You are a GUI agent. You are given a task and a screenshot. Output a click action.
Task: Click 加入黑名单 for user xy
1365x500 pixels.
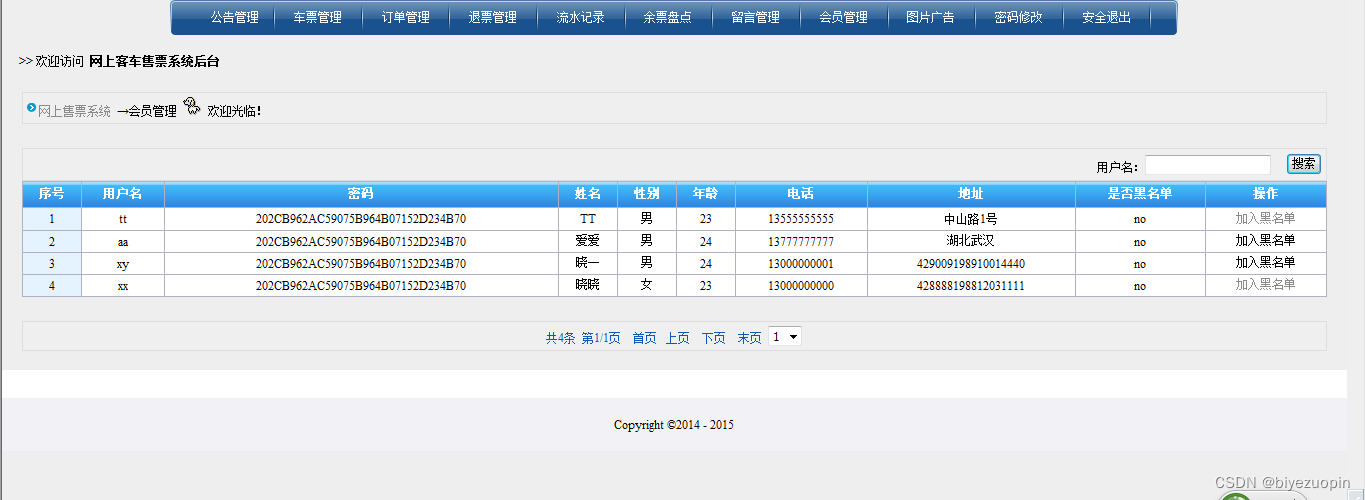[1265, 262]
